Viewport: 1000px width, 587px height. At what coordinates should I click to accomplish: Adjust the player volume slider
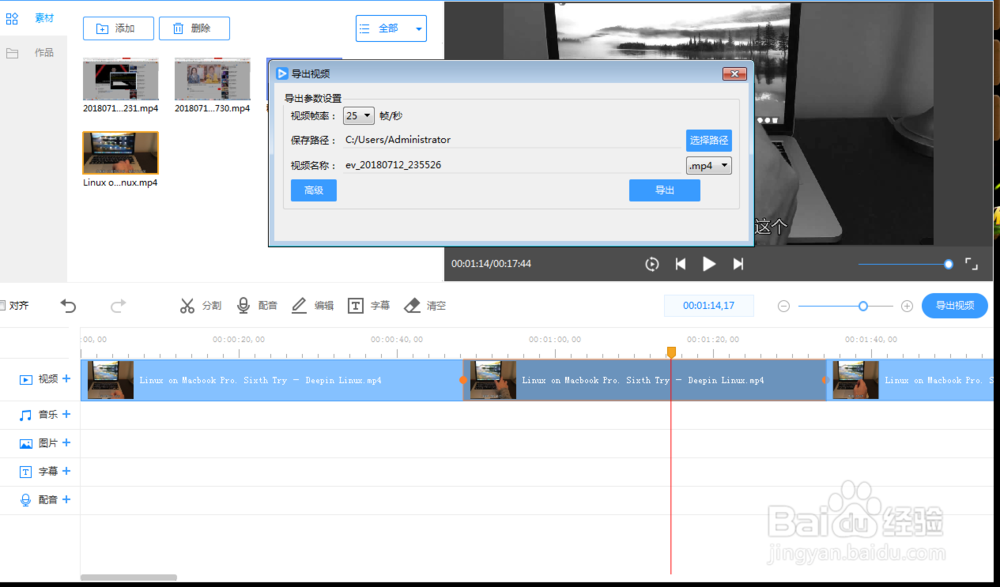click(x=906, y=264)
